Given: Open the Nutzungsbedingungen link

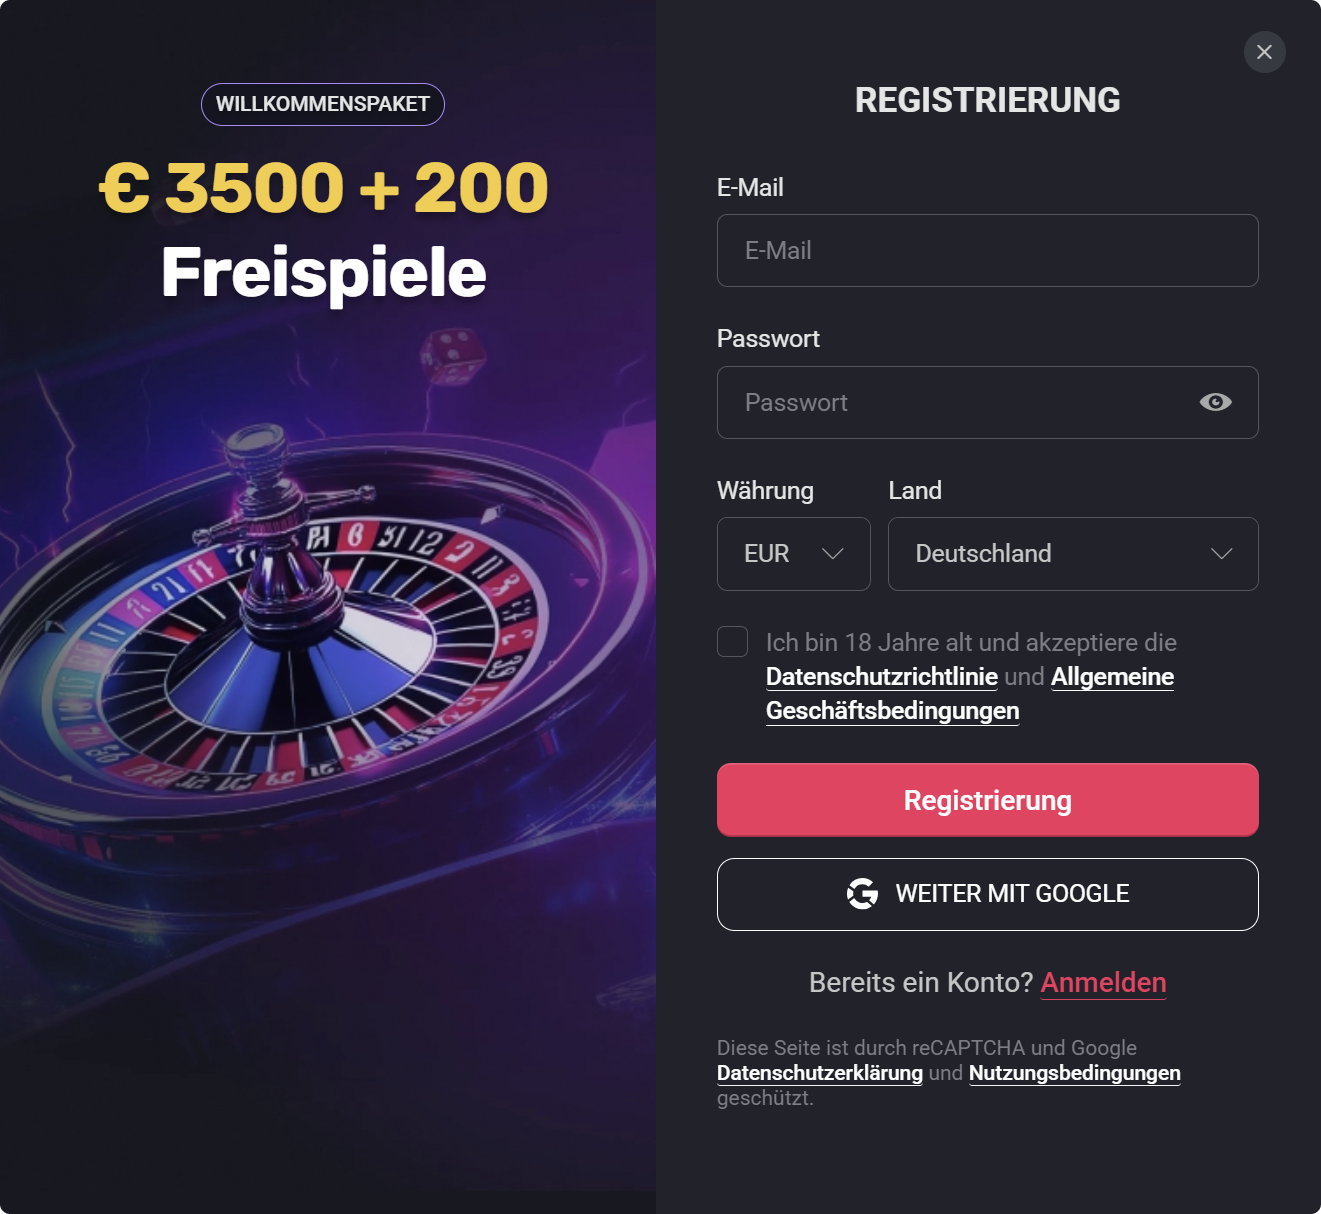Looking at the screenshot, I should point(1075,1073).
